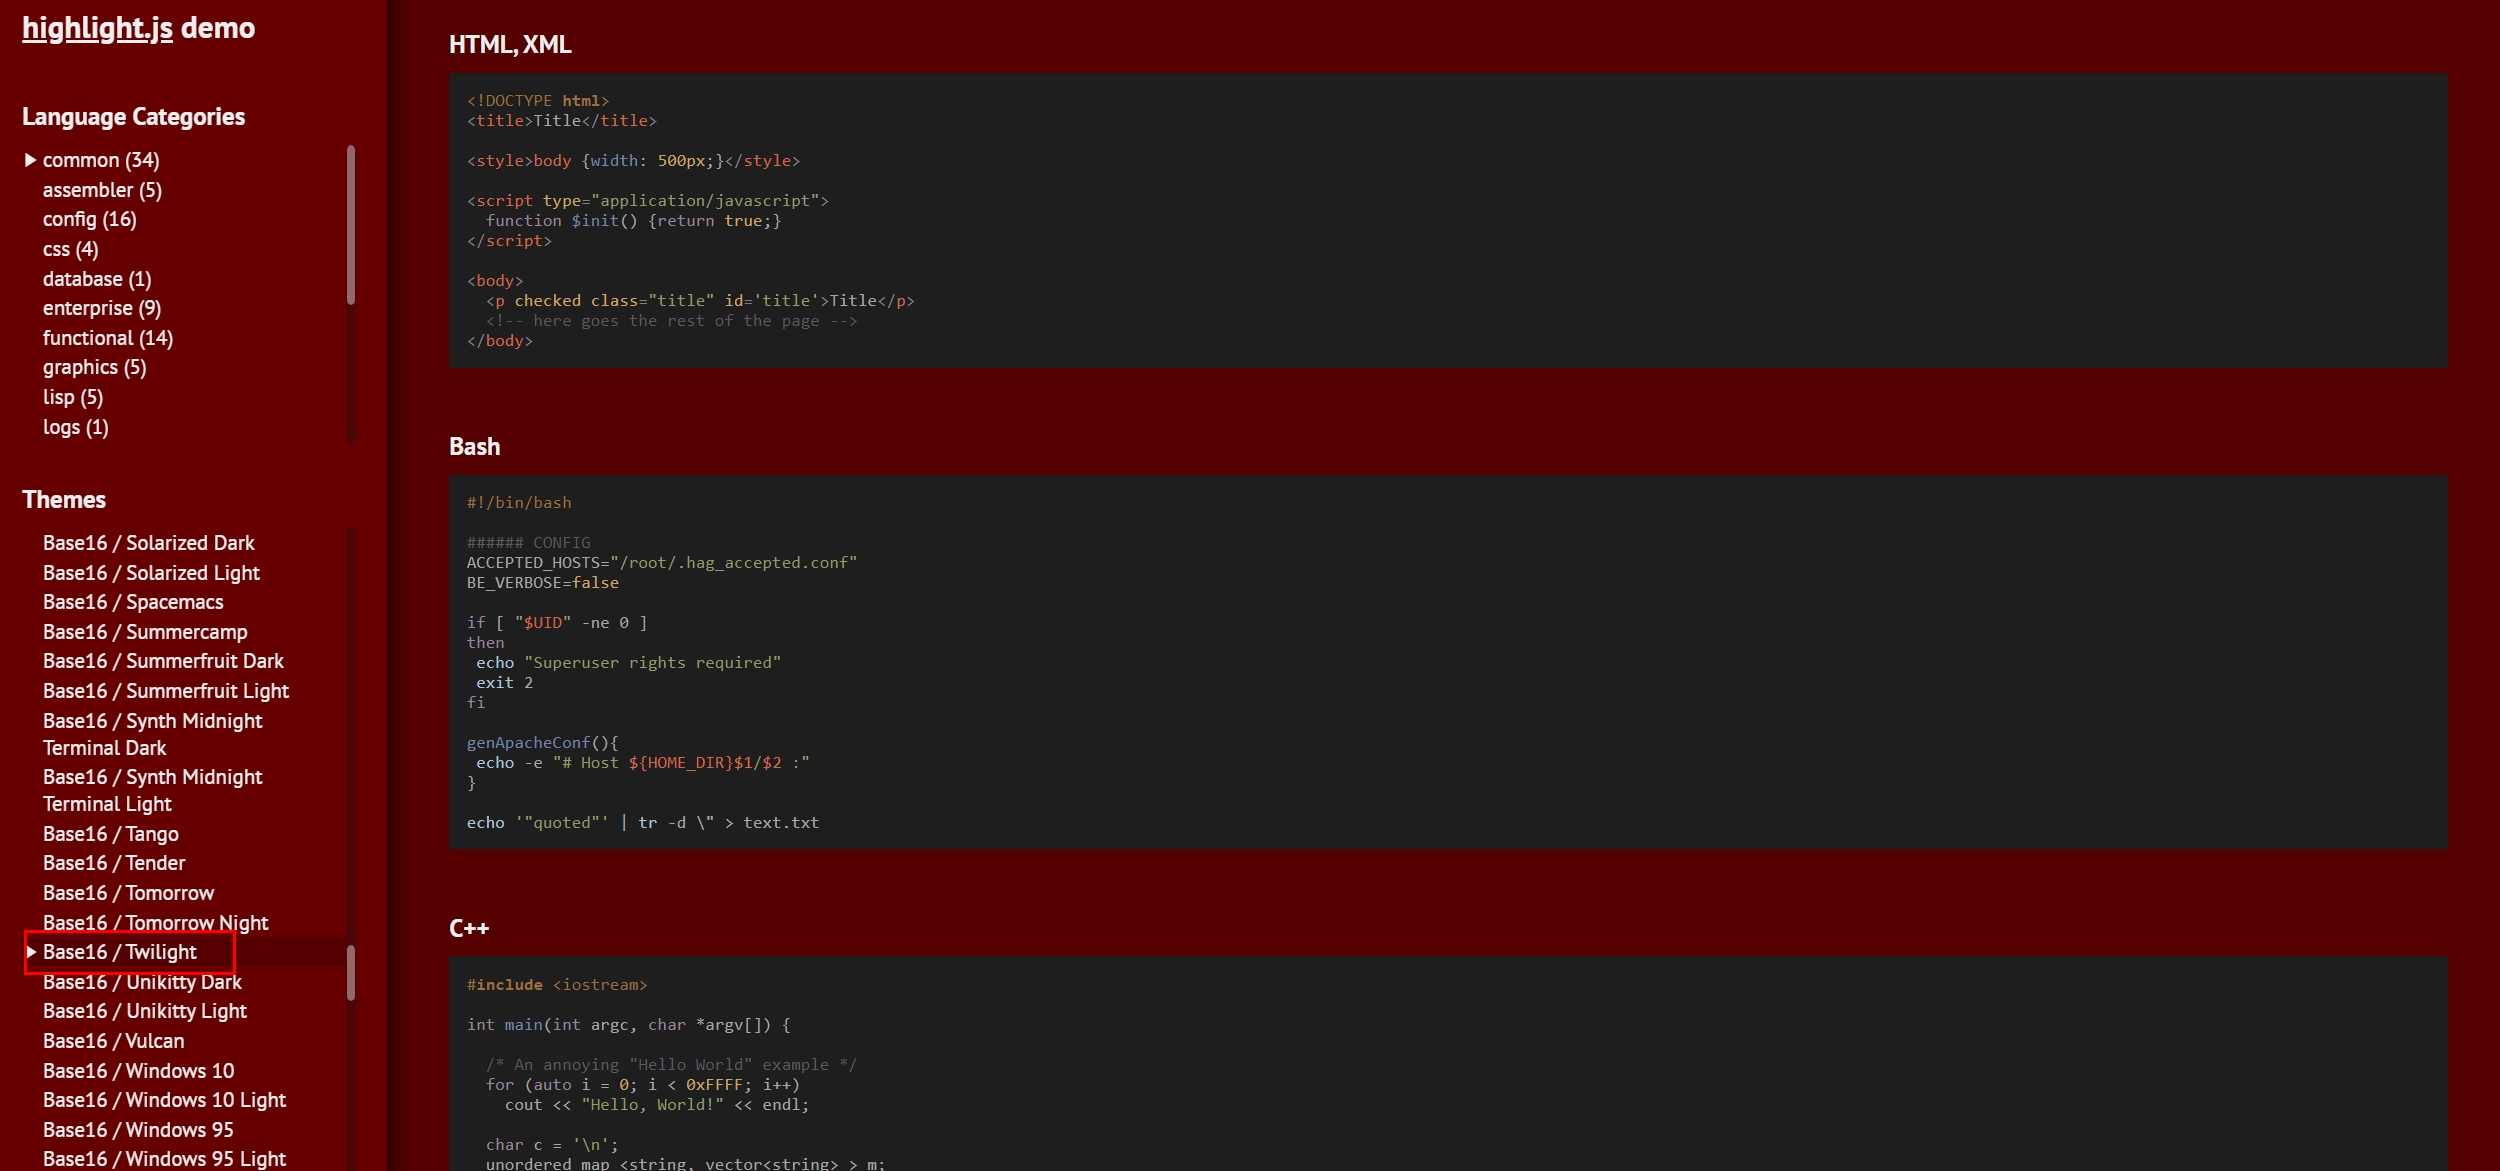This screenshot has height=1171, width=2500.
Task: Click inside the Bash code block
Action: point(1446,662)
